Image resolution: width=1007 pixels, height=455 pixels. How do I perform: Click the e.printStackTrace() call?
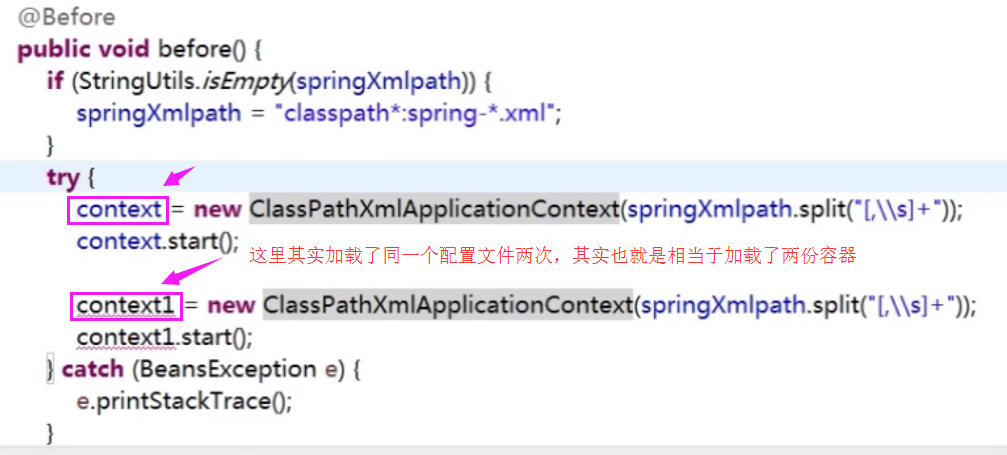click(x=184, y=402)
